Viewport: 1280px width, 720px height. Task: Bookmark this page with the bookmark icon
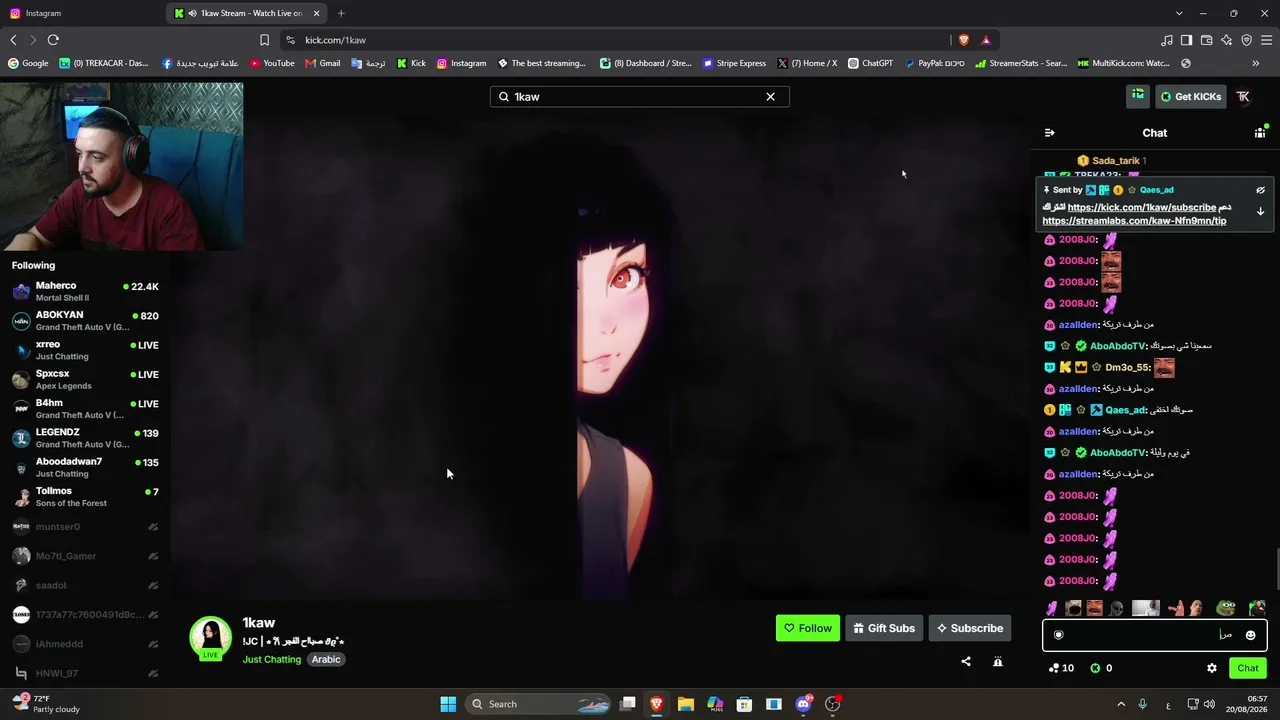[264, 40]
